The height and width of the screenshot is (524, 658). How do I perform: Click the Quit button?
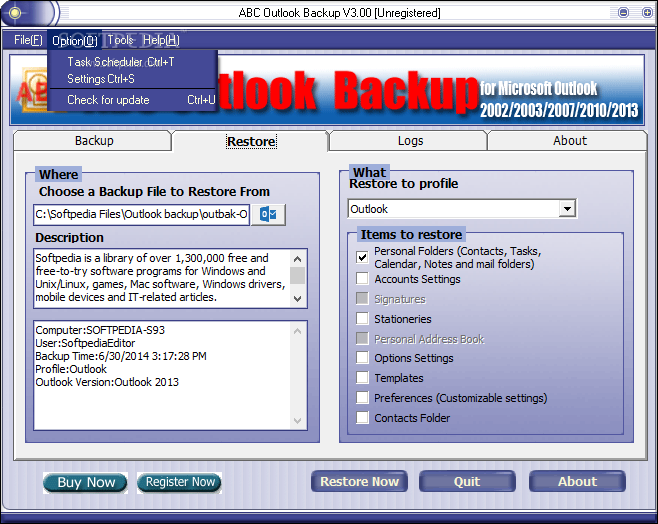467,481
